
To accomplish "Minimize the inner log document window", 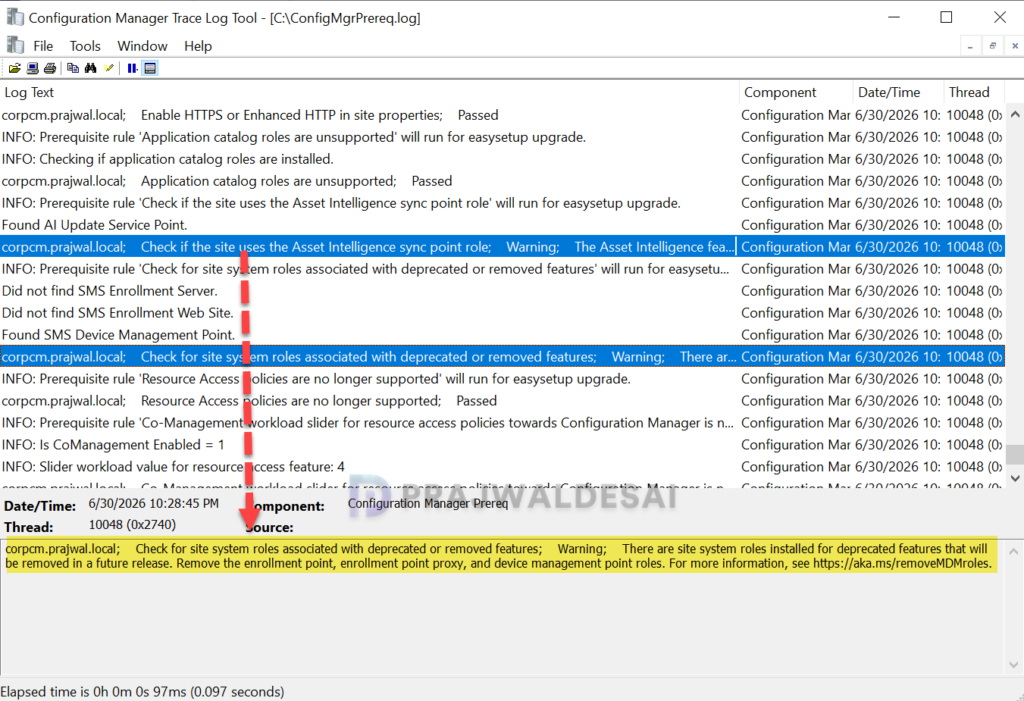I will point(970,46).
